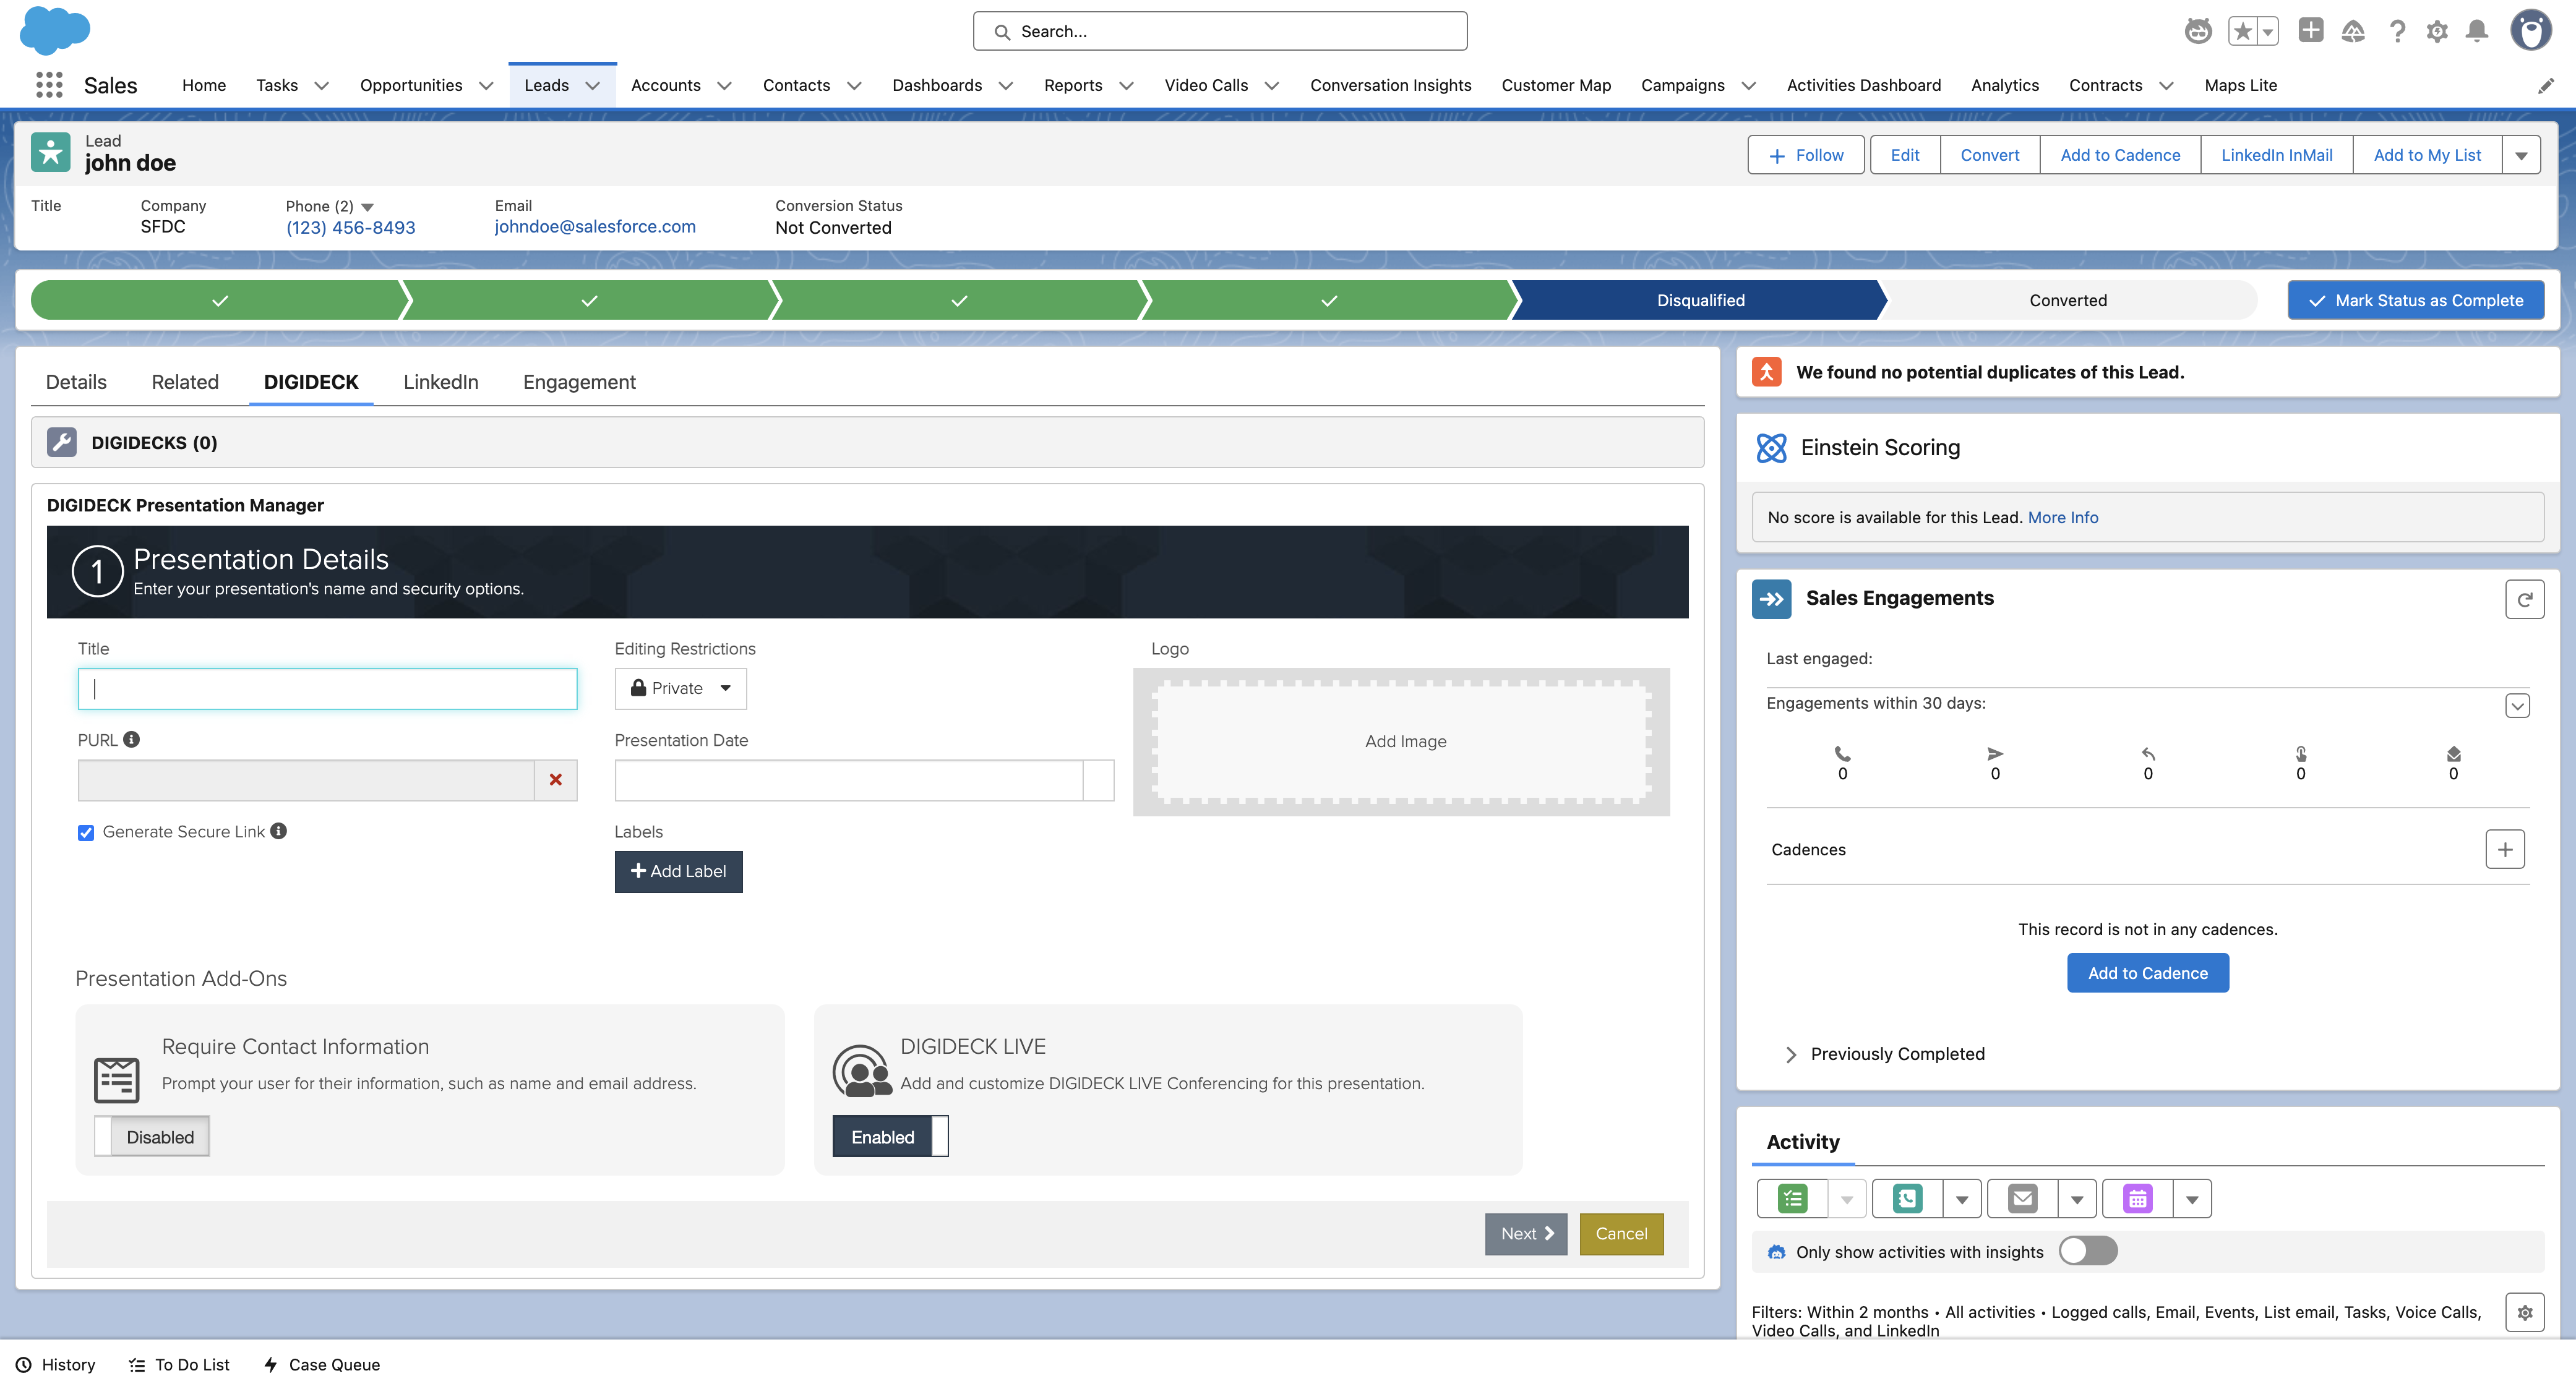Select the first completed path stage
Viewport: 2576px width, 1389px height.
click(x=220, y=300)
